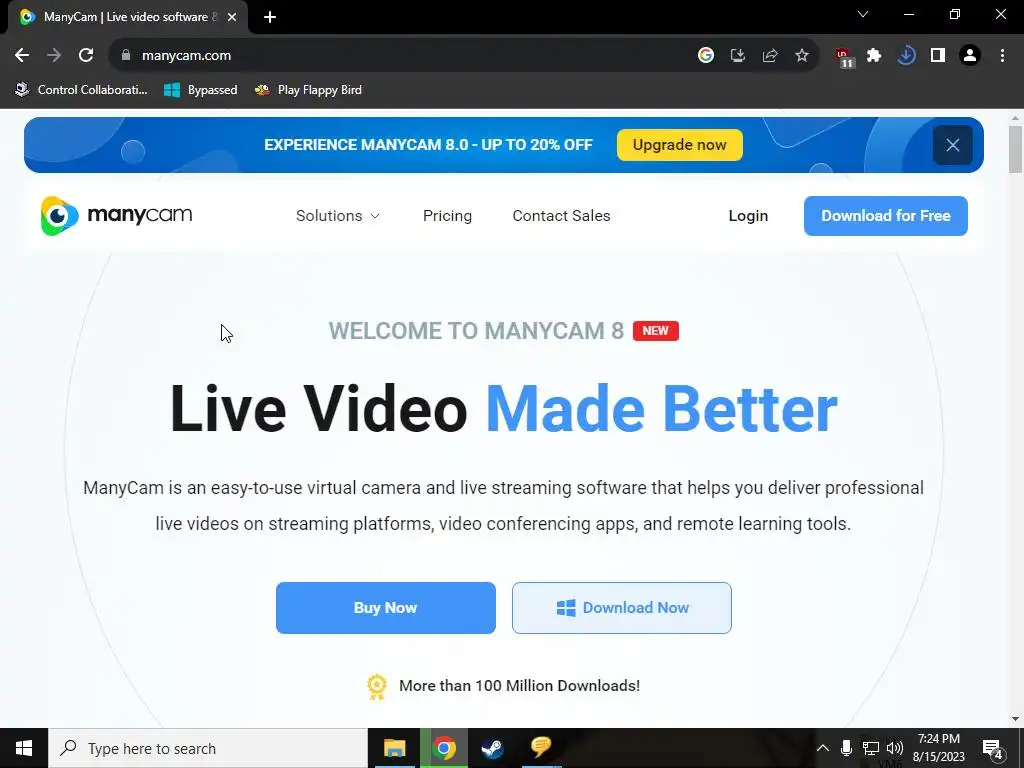This screenshot has height=768, width=1024.
Task: Dismiss the ManyCam 8.0 promo banner
Action: (953, 145)
